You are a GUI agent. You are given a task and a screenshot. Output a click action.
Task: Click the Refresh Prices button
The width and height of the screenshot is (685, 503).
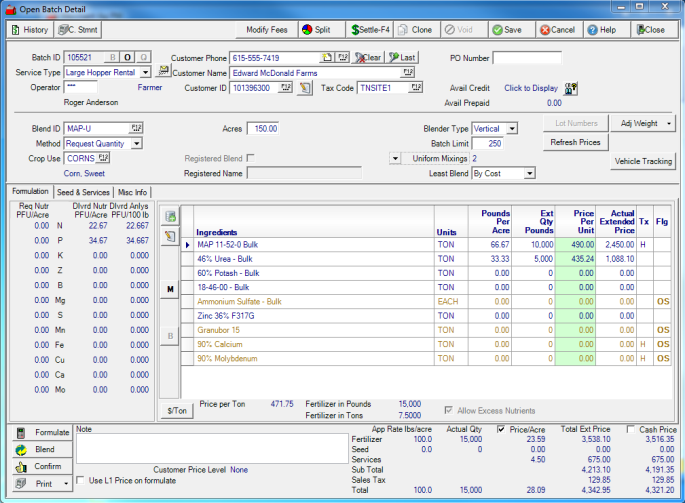click(x=575, y=143)
